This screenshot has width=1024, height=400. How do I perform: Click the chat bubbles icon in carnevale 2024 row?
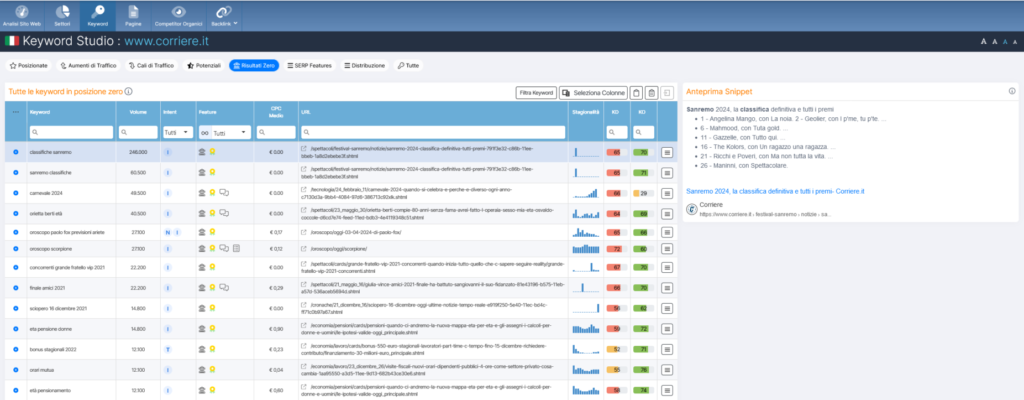(224, 193)
